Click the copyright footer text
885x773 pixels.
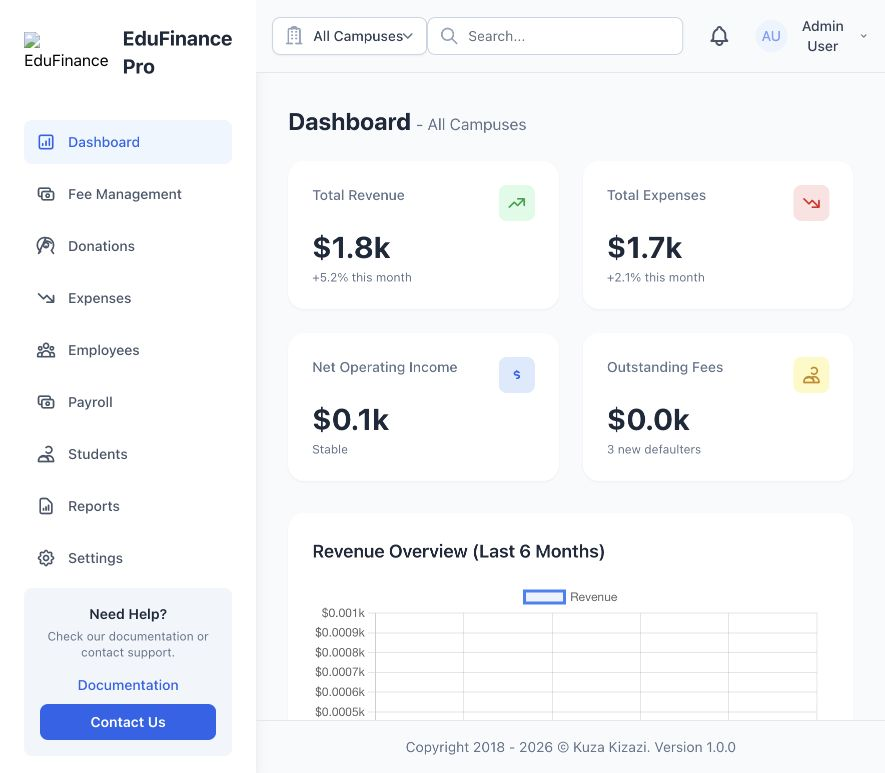(x=571, y=747)
